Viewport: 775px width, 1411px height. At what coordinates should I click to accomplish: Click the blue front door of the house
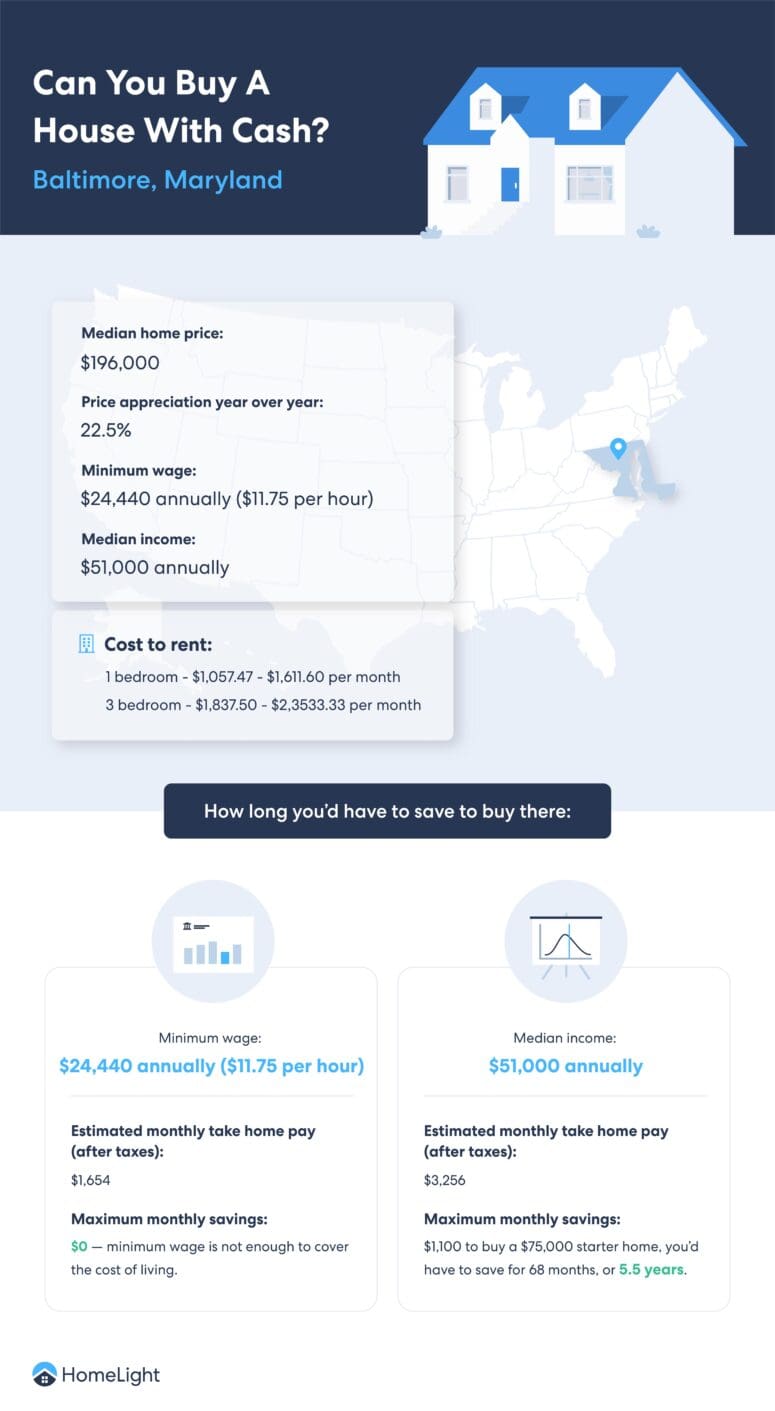[x=510, y=184]
